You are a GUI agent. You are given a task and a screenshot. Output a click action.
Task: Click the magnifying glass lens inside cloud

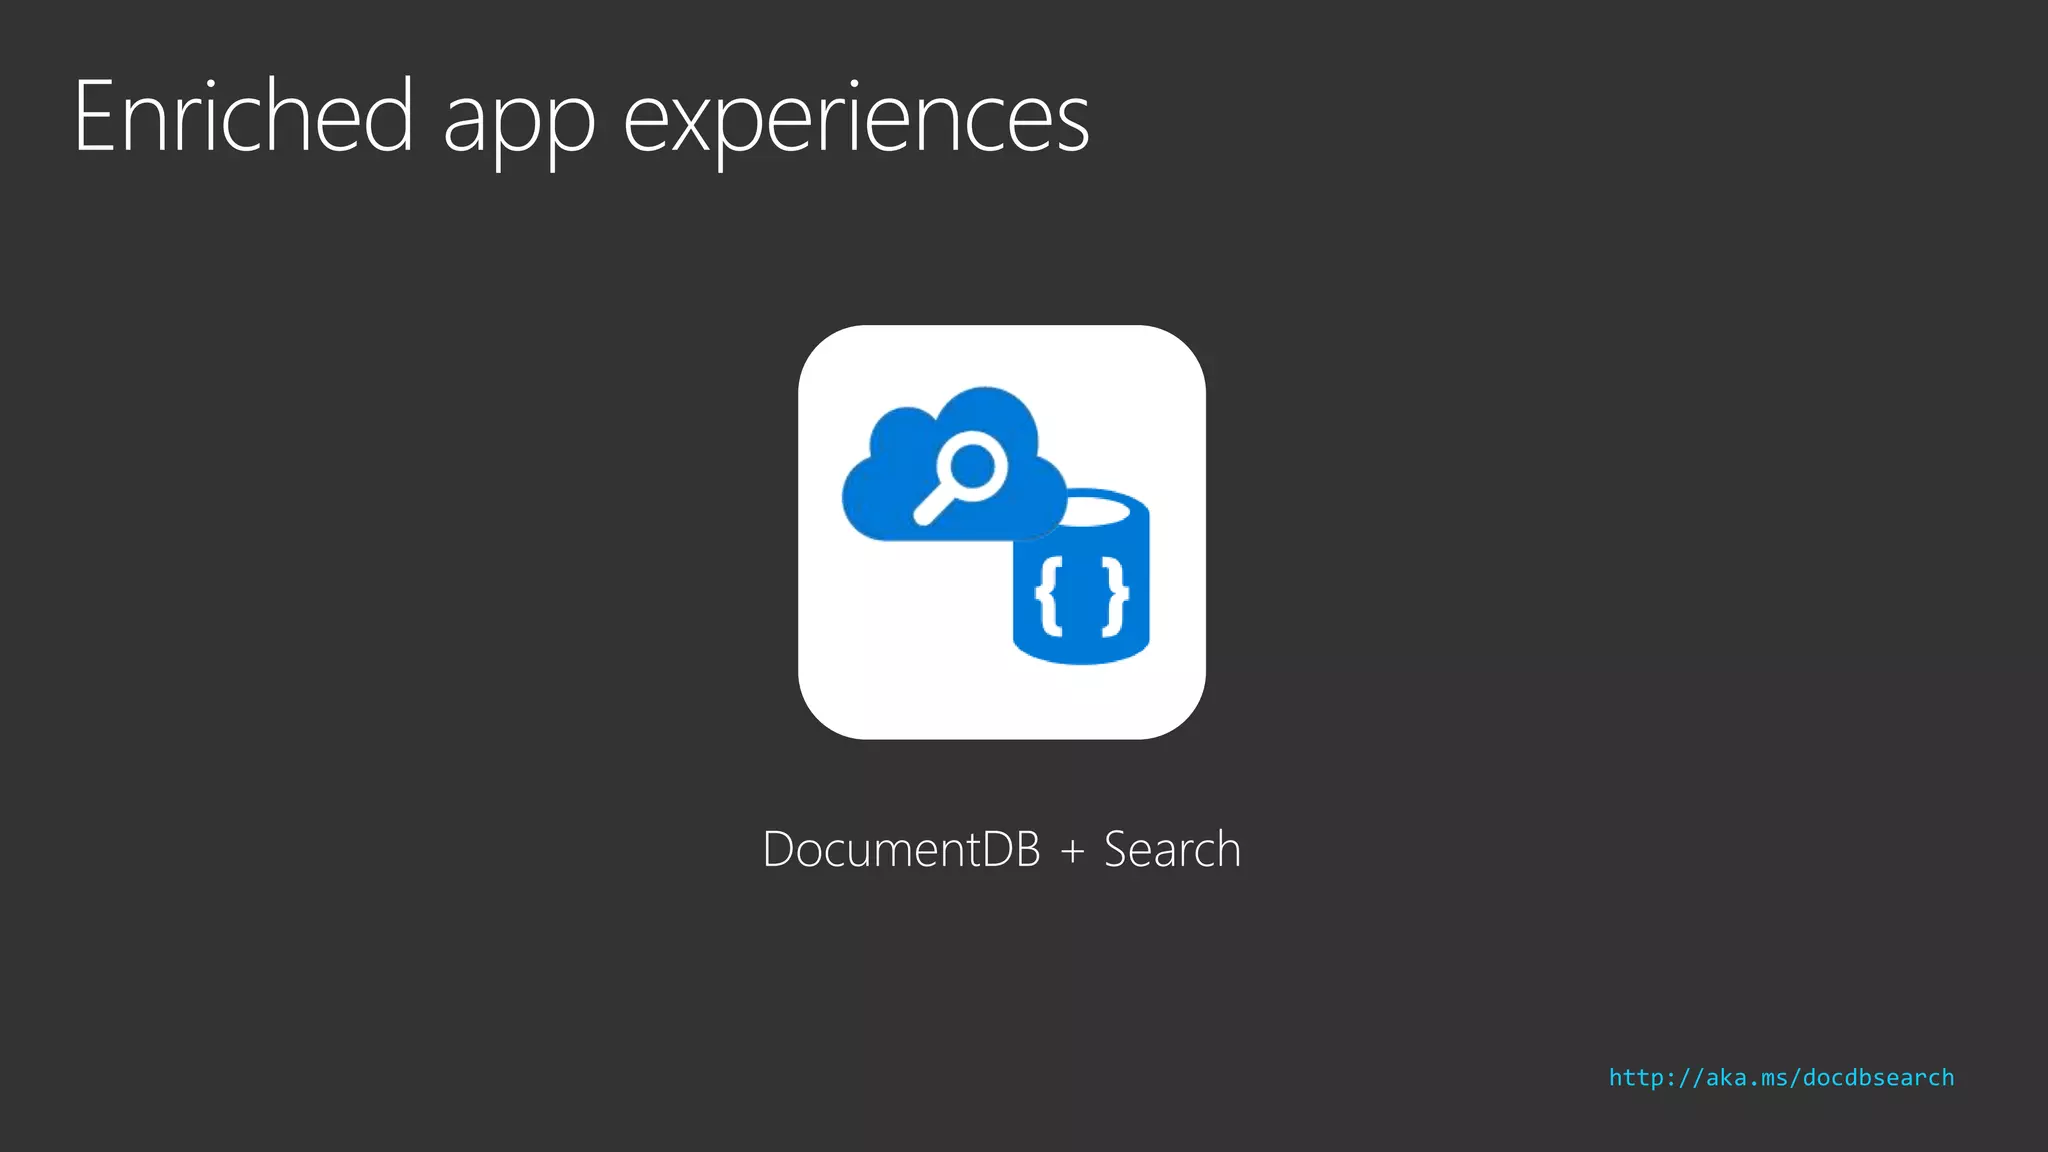point(971,468)
